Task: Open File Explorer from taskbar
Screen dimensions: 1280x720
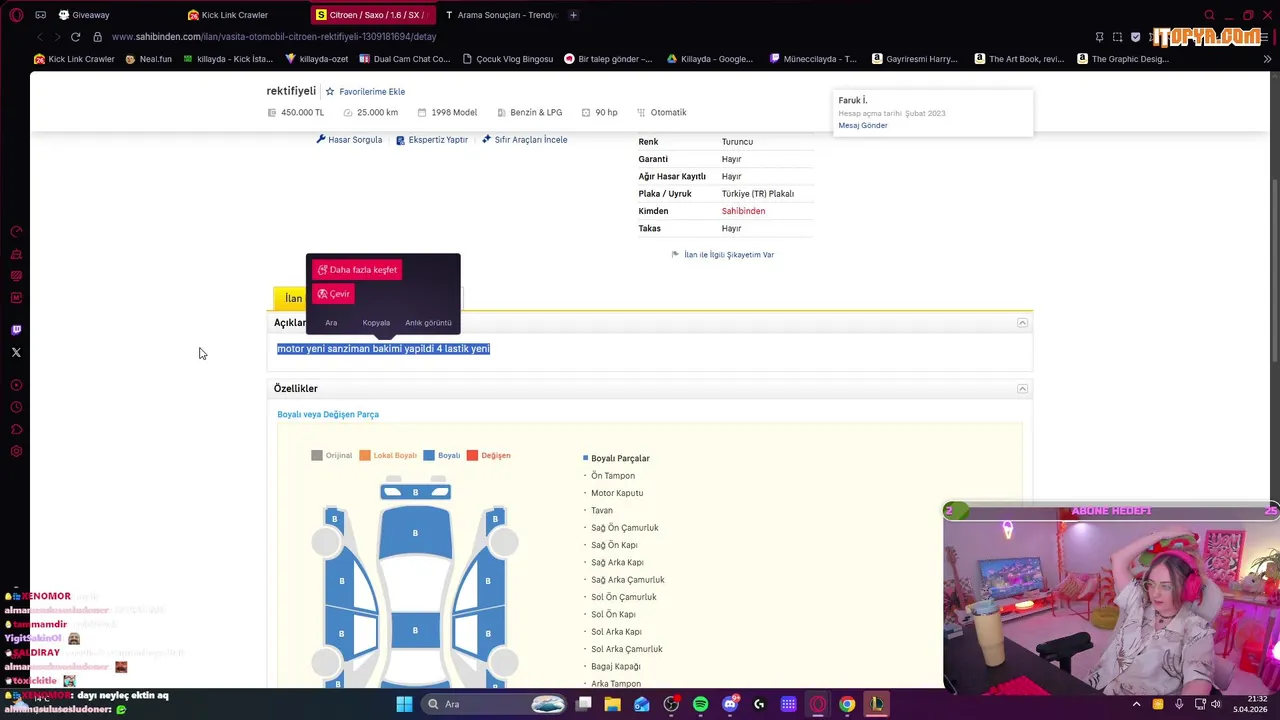Action: tap(612, 704)
